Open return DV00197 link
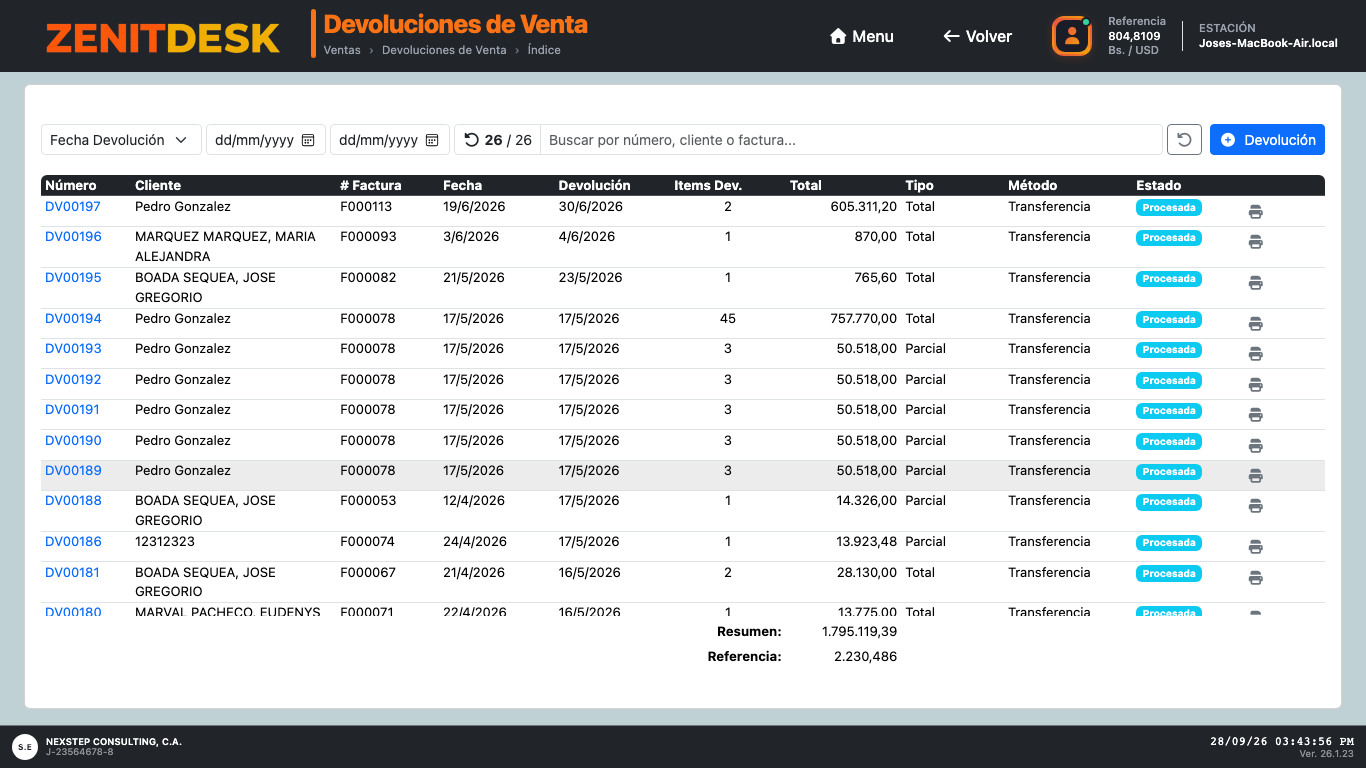 (x=73, y=207)
